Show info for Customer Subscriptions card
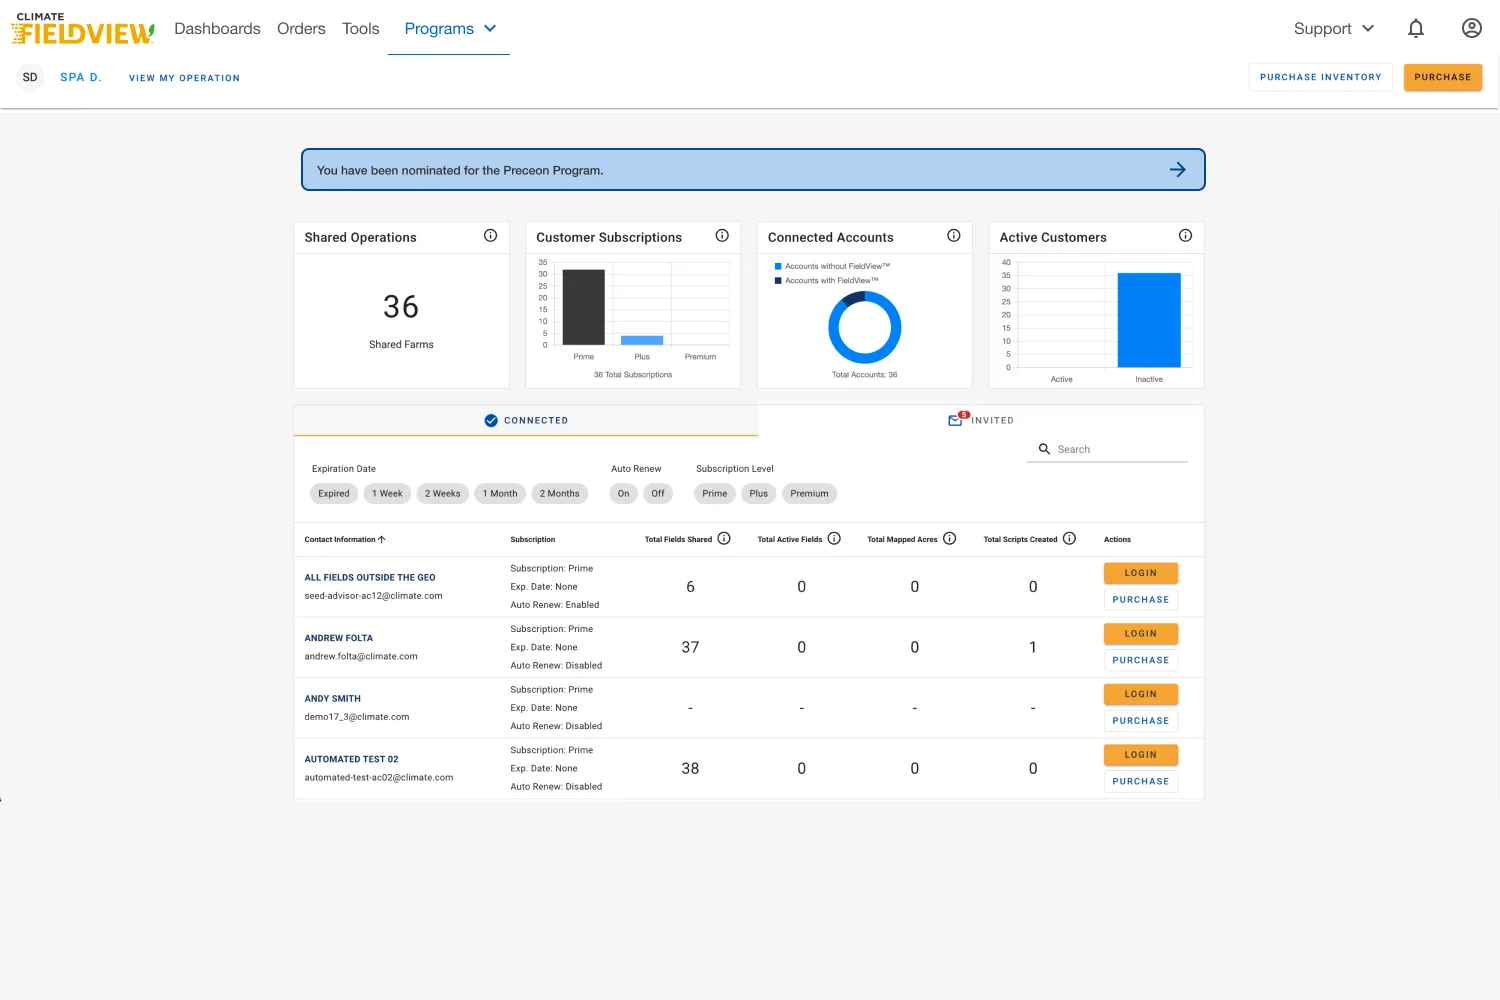Screen dimensions: 1500x1000 (722, 236)
